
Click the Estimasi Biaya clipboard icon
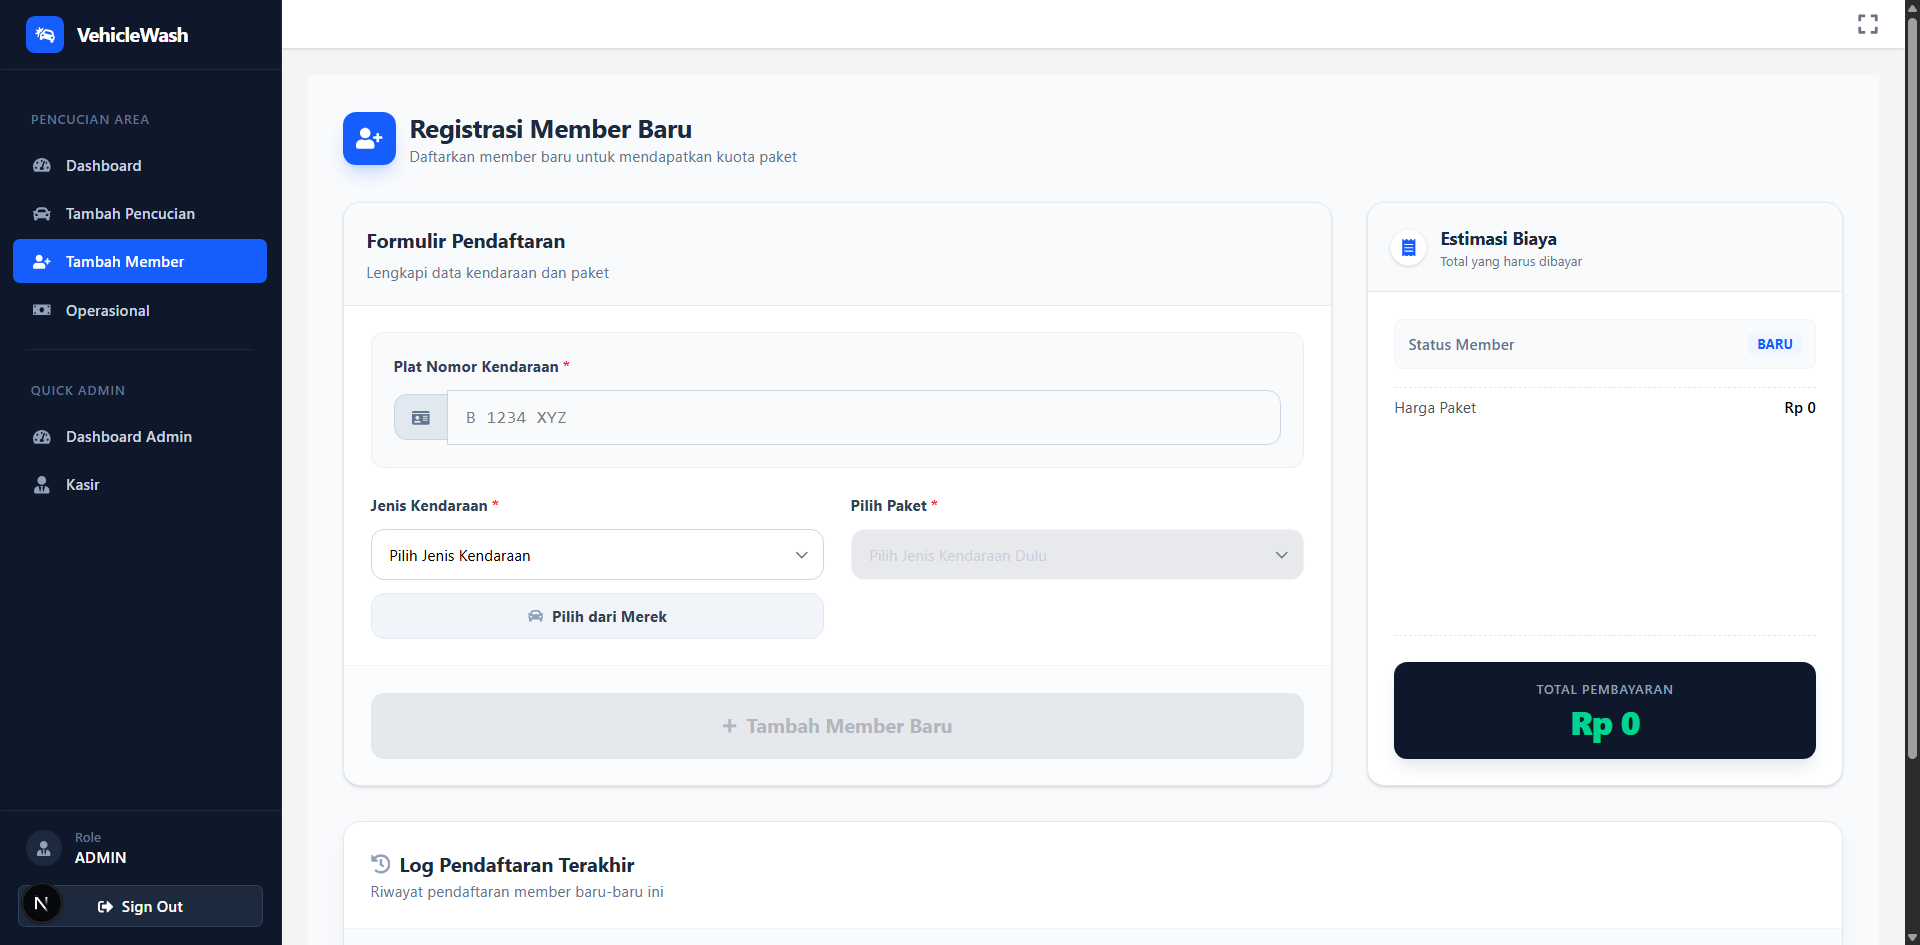pyautogui.click(x=1408, y=248)
